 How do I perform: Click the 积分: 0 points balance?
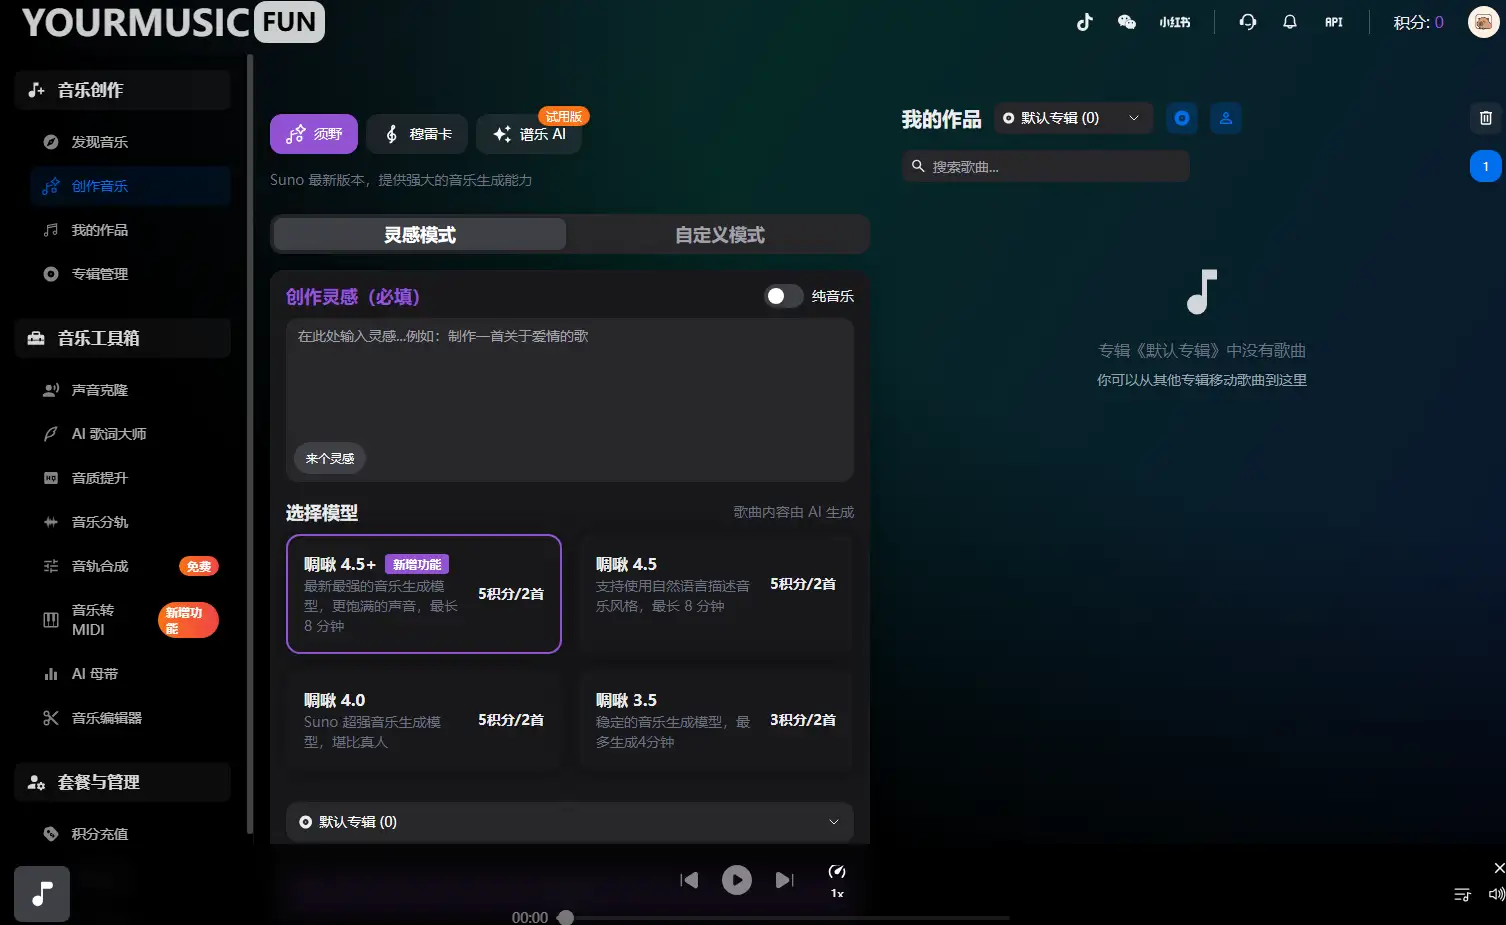click(1418, 22)
